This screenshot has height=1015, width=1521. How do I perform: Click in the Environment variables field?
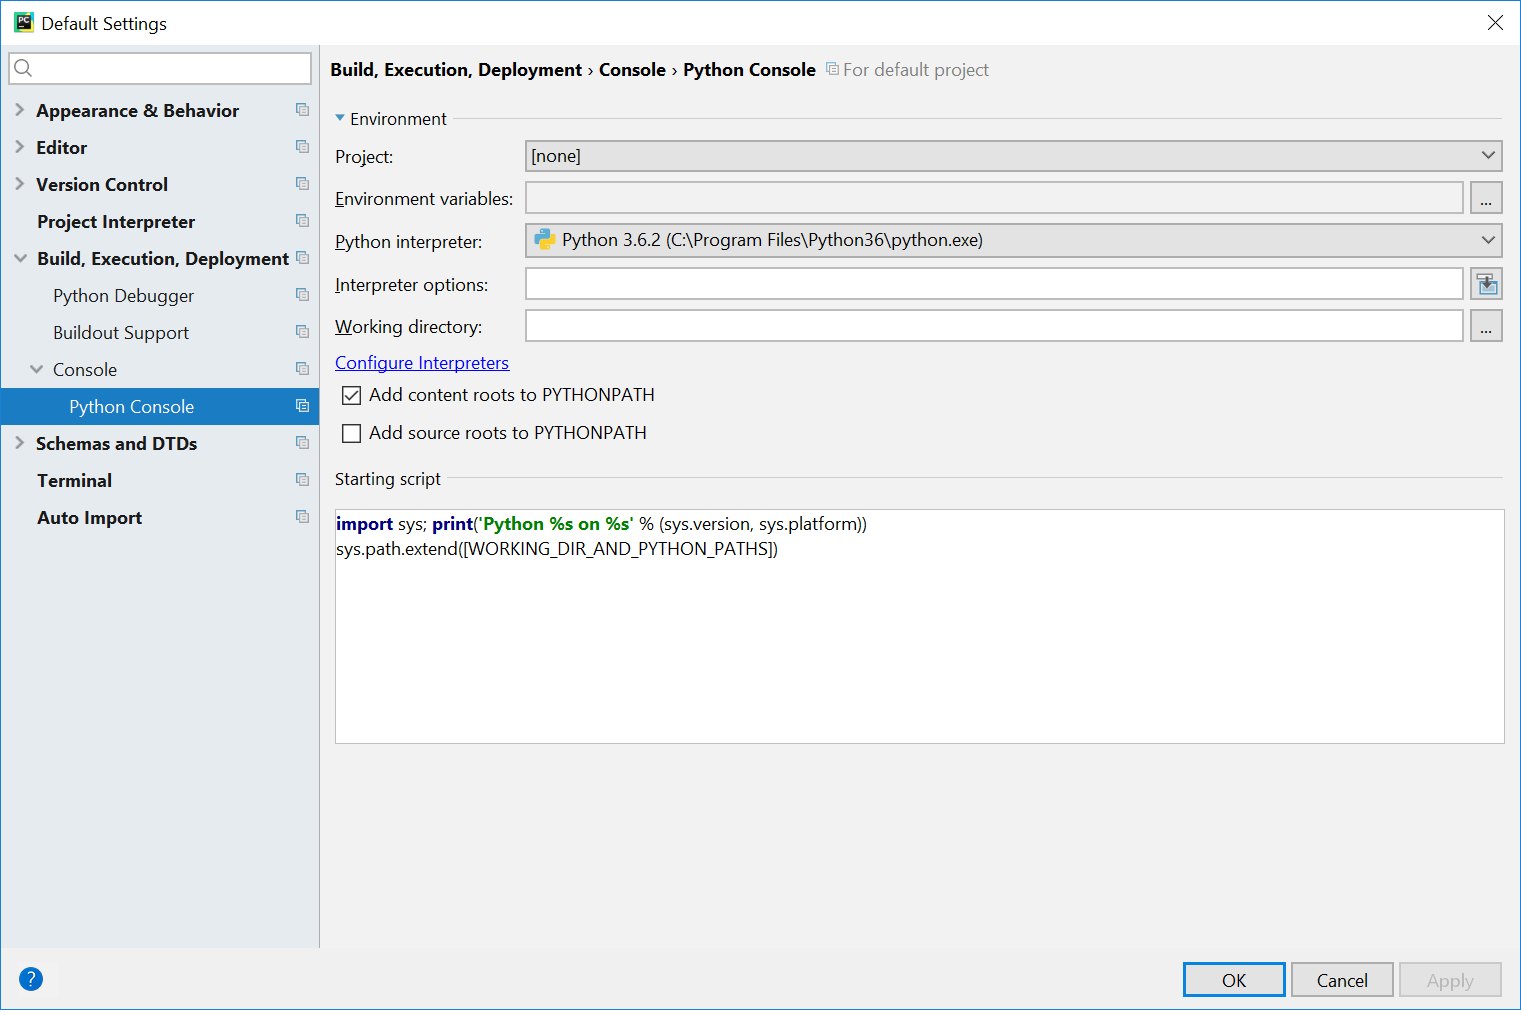pyautogui.click(x=995, y=198)
